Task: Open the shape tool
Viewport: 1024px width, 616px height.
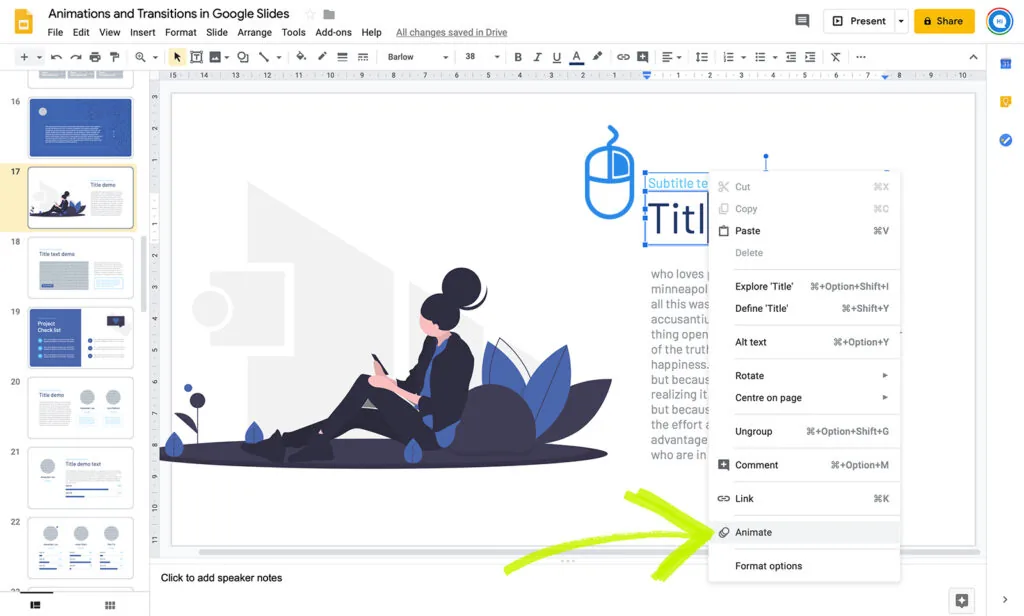Action: (x=243, y=57)
